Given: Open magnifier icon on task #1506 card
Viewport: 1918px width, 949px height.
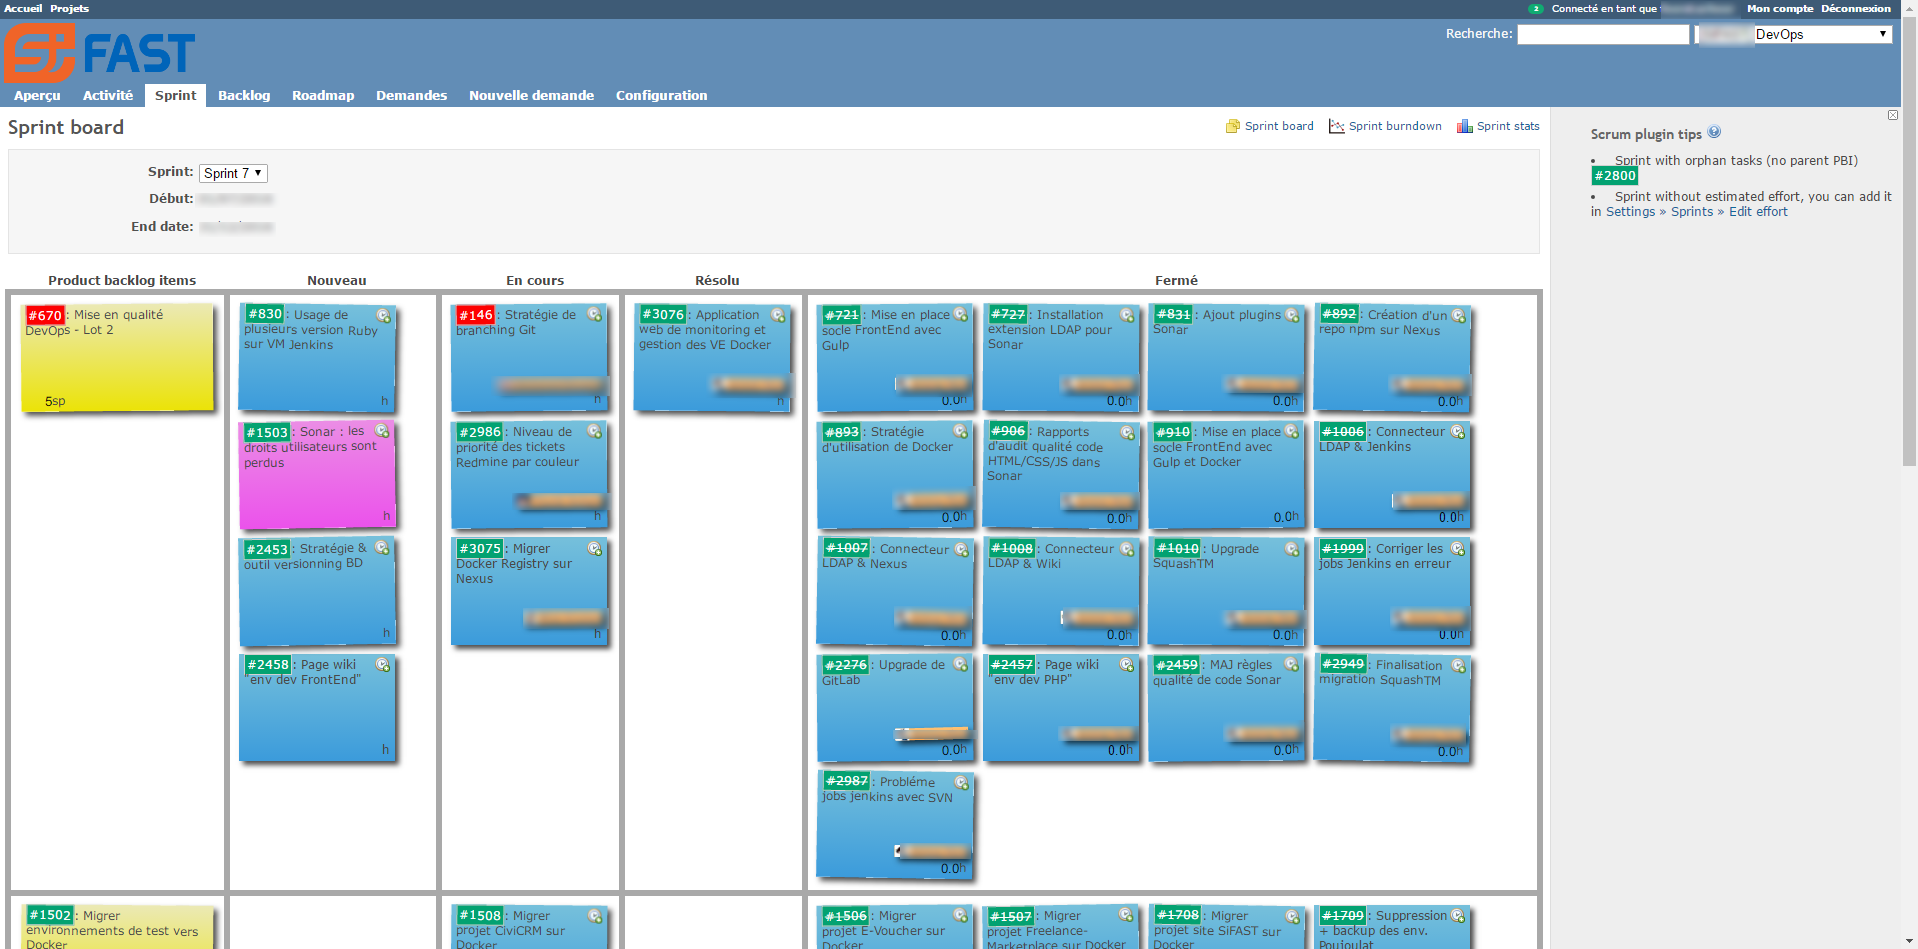Looking at the screenshot, I should click(x=961, y=915).
